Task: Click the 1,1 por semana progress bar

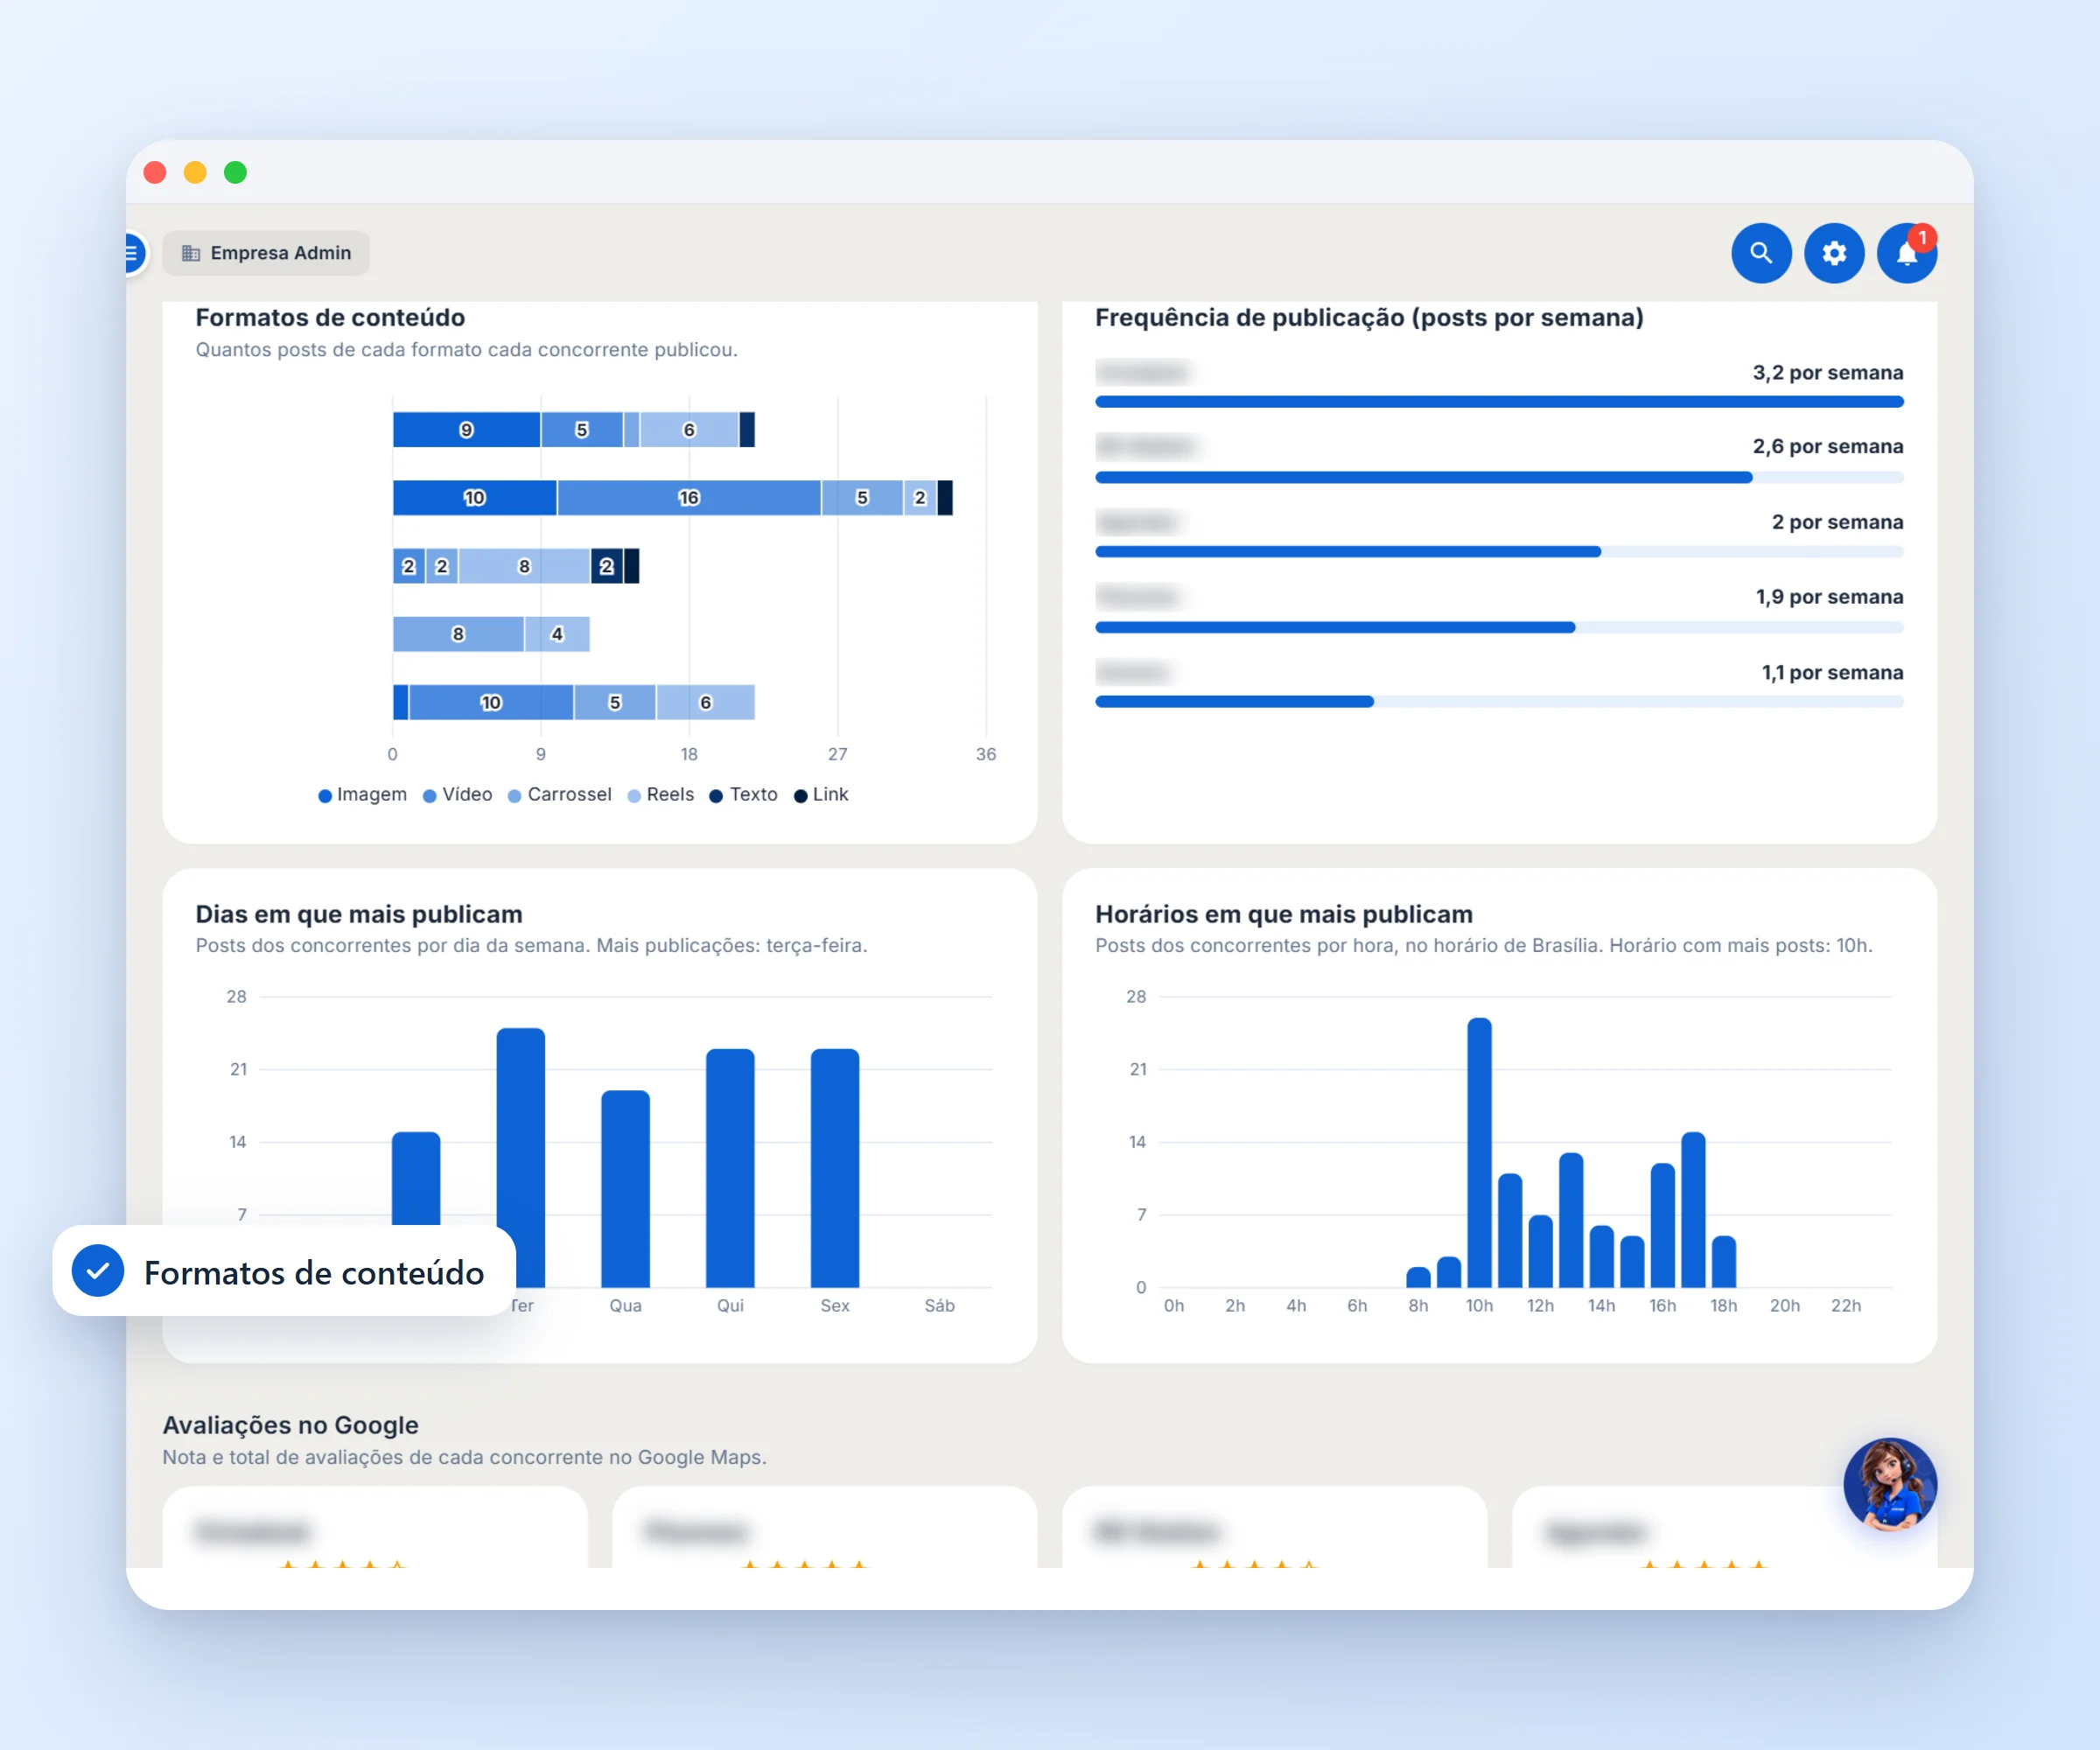Action: pos(1499,702)
